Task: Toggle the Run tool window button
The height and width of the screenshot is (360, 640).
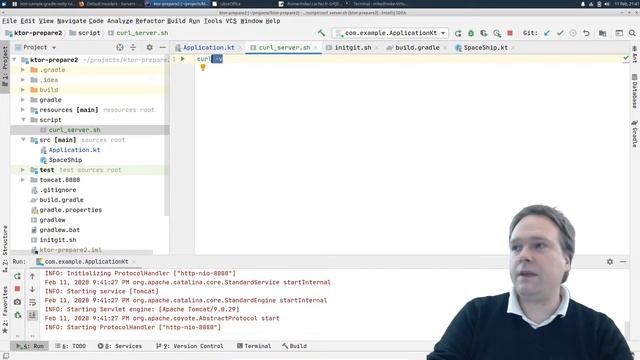Action: coord(30,346)
